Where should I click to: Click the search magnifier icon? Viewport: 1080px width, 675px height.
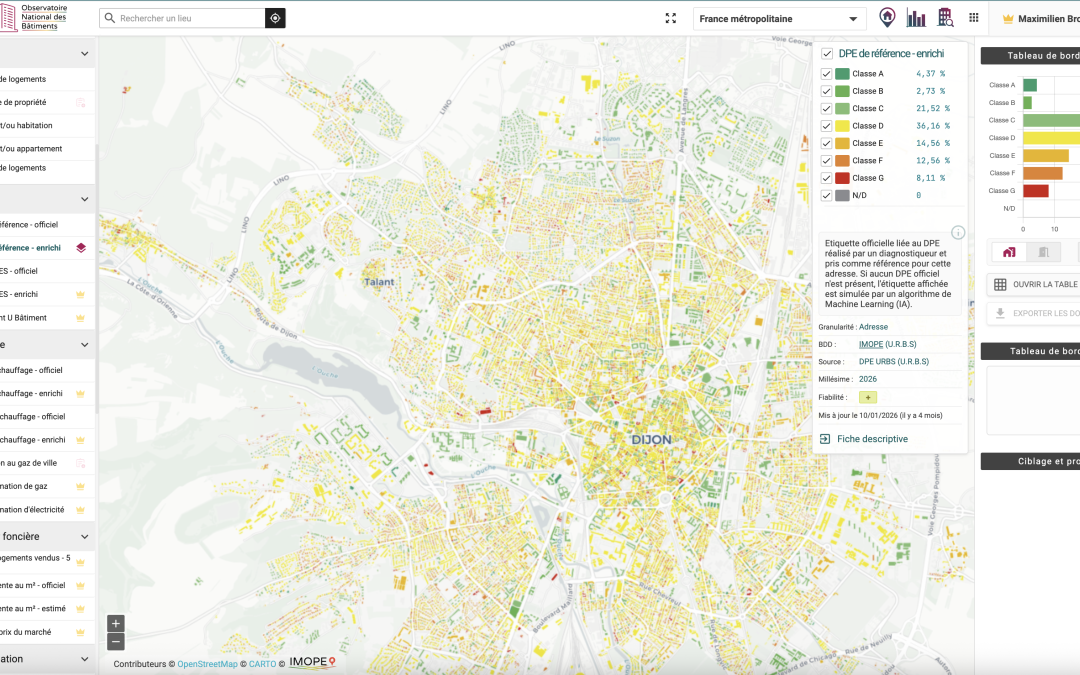pyautogui.click(x=110, y=19)
